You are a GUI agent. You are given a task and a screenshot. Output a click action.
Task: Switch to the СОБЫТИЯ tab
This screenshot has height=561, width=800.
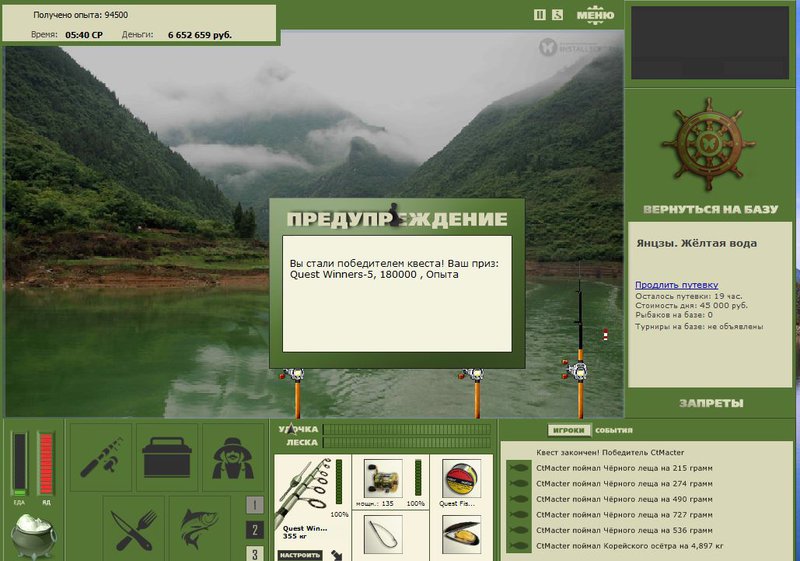(614, 430)
